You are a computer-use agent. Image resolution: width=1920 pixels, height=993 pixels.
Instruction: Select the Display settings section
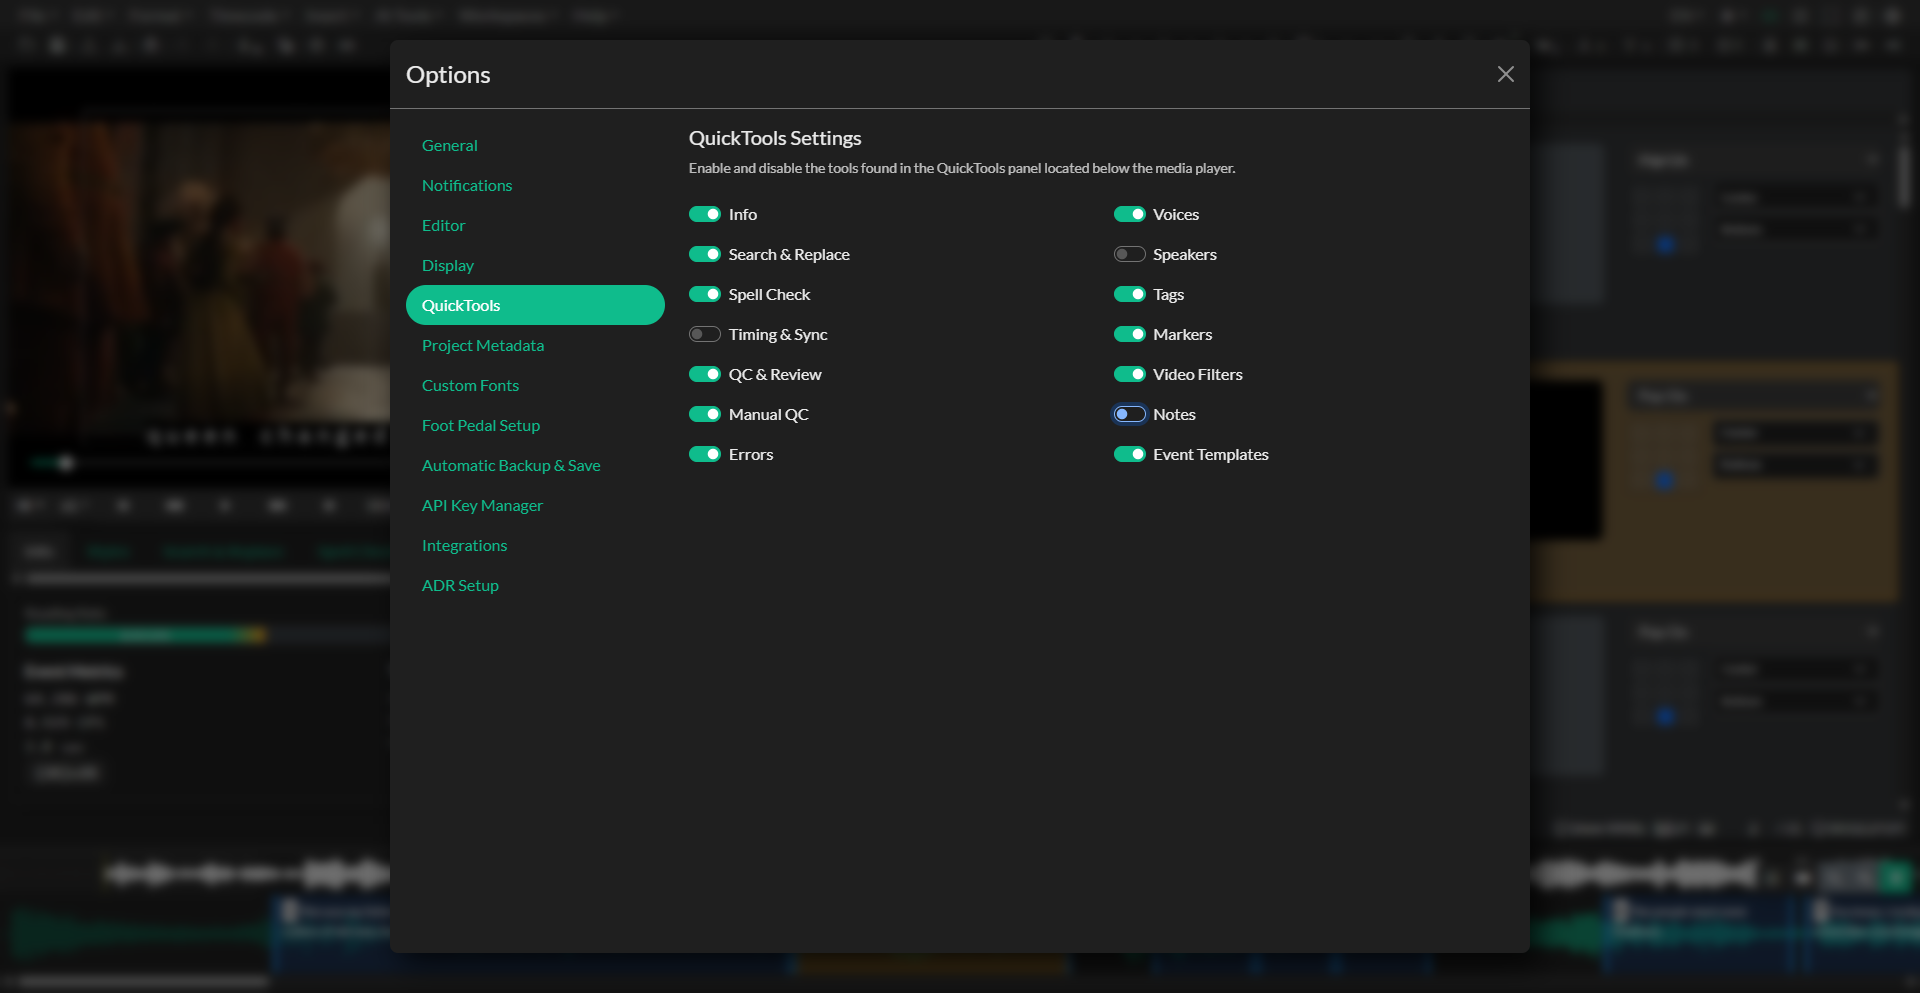[448, 265]
